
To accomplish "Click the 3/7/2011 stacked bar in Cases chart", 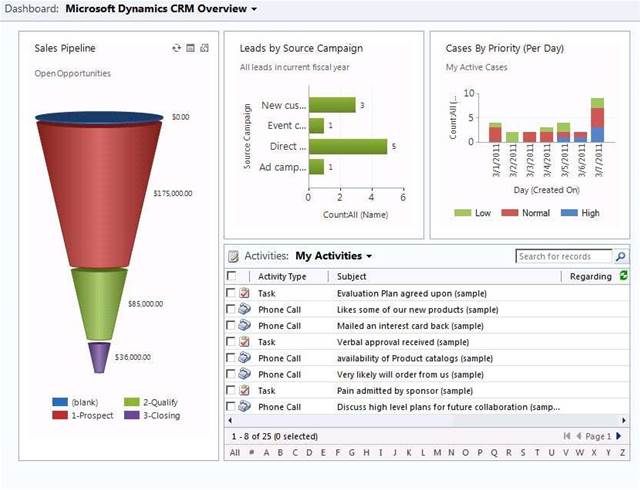I will pyautogui.click(x=597, y=120).
